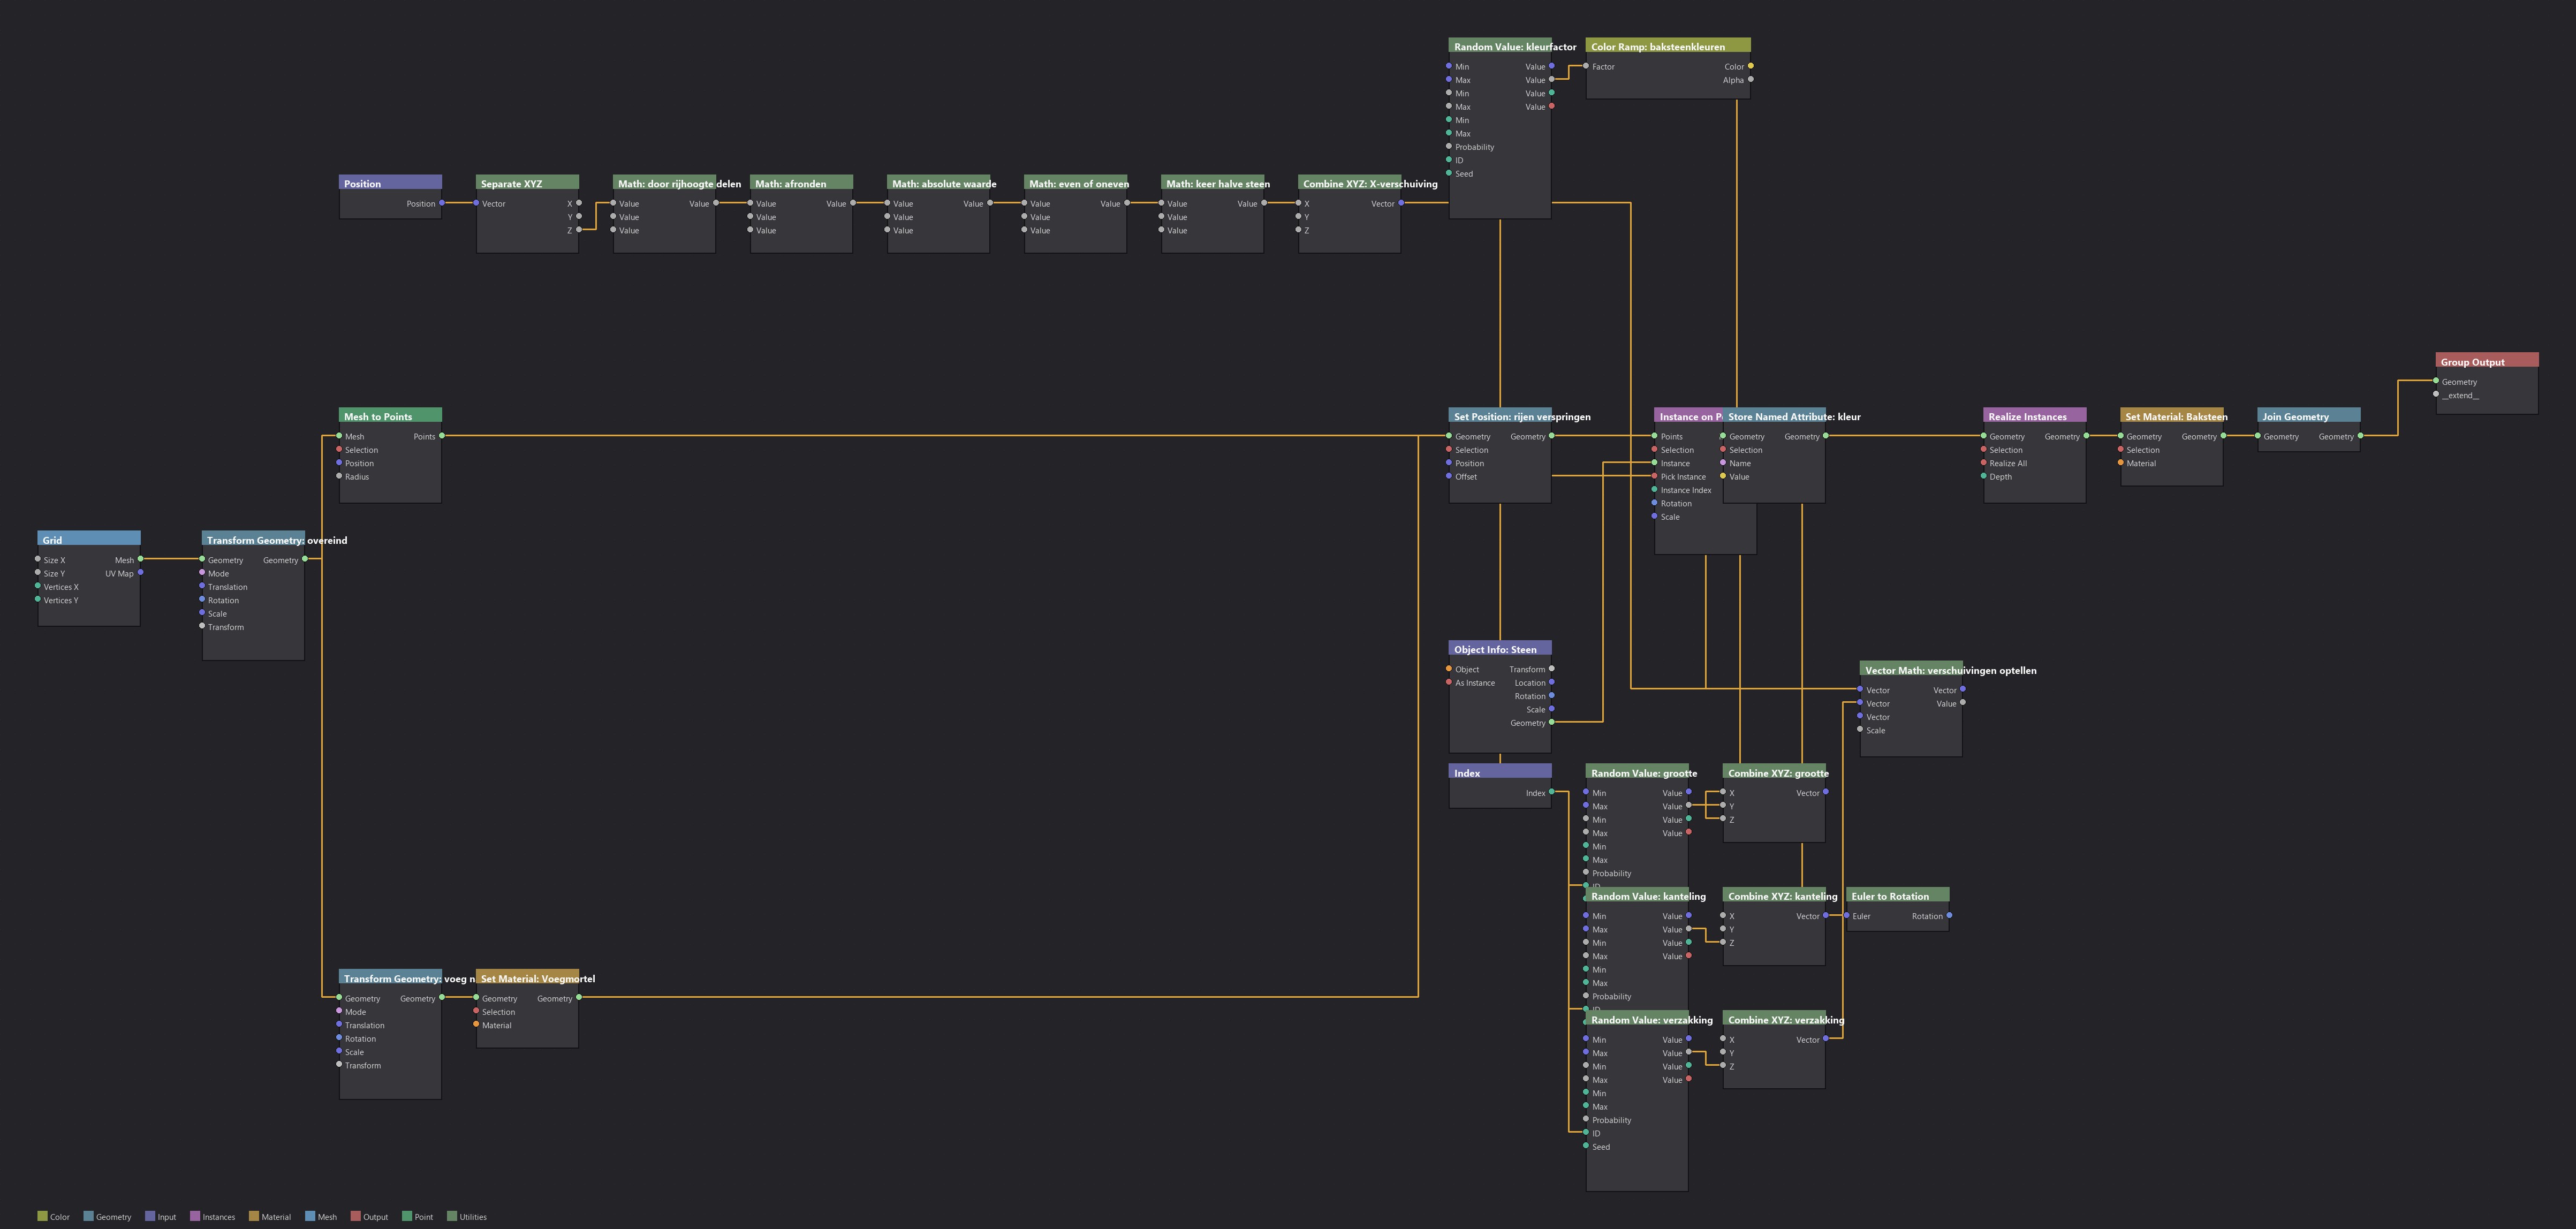2576x1229 pixels.
Task: Click Depth input socket on Realize Instances
Action: [1984, 476]
